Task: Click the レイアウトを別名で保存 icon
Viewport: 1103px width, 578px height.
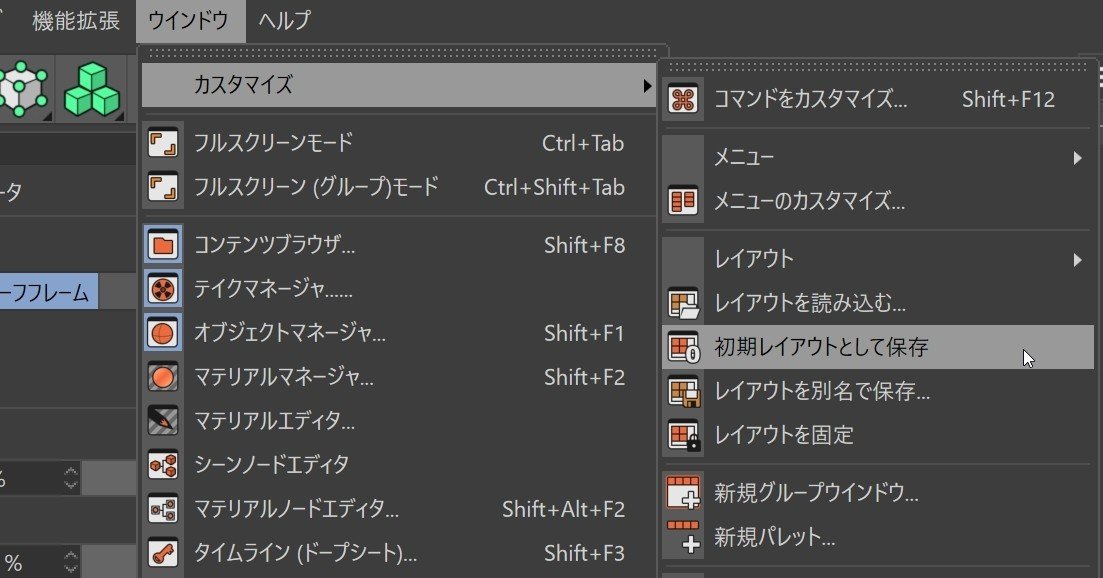Action: coord(683,392)
